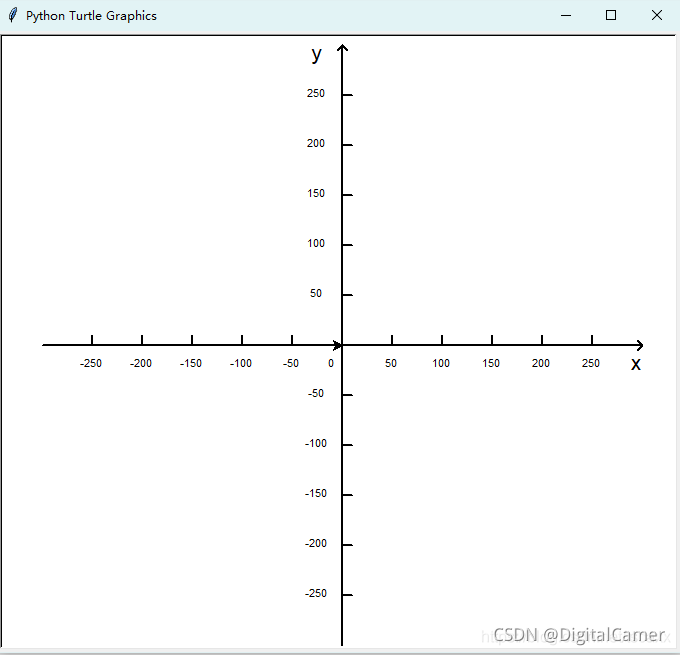Click the '0' origin label
The image size is (680, 655).
(x=331, y=364)
